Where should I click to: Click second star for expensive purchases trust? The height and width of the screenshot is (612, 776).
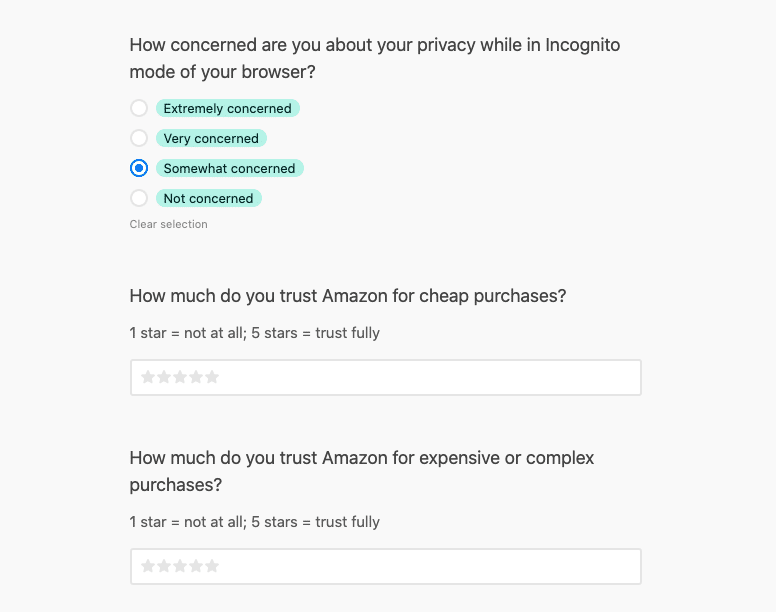[164, 566]
